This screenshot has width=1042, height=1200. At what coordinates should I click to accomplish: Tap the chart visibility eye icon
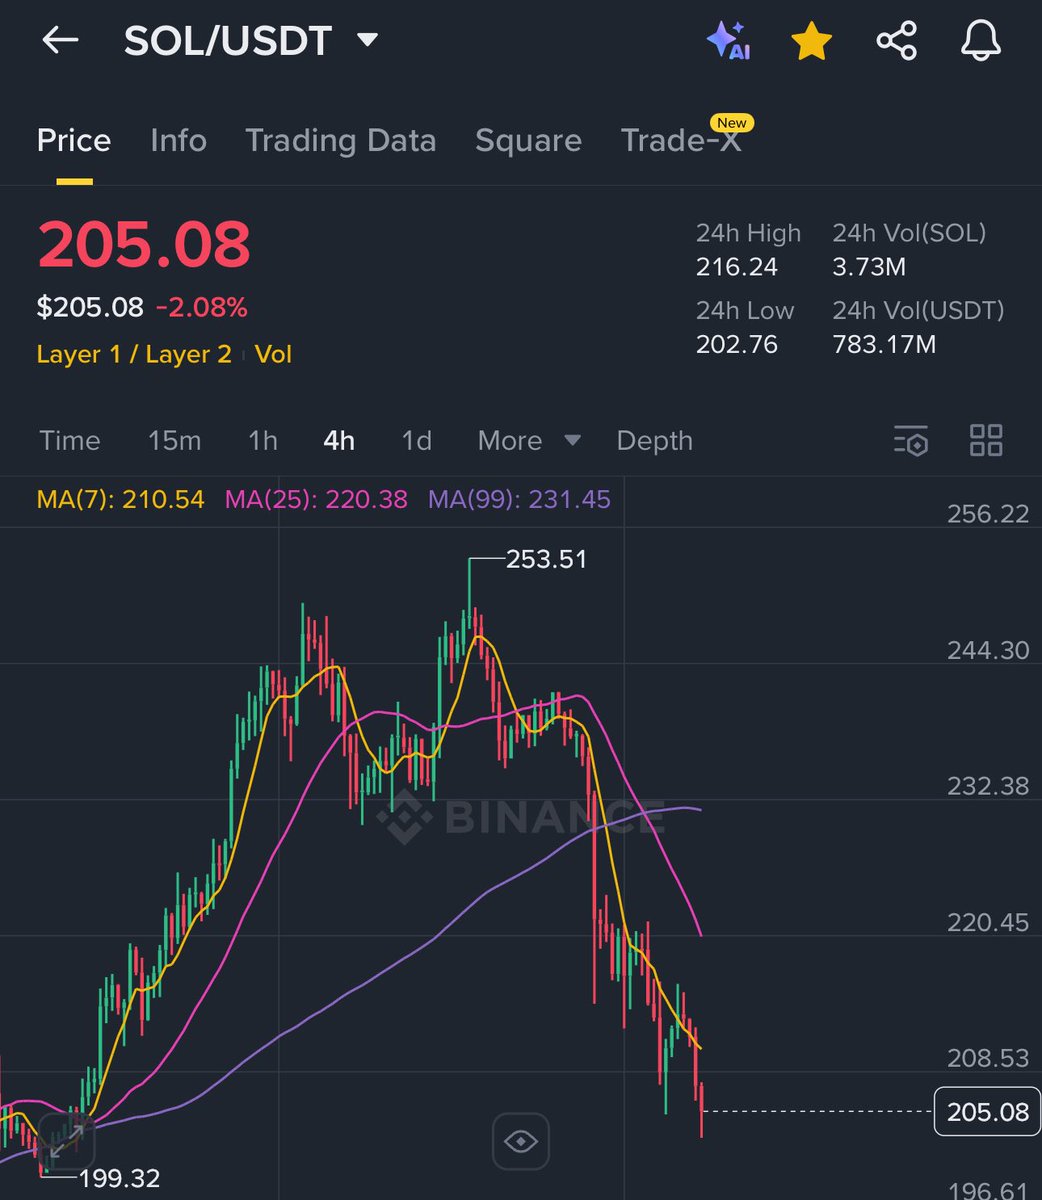click(x=520, y=1141)
